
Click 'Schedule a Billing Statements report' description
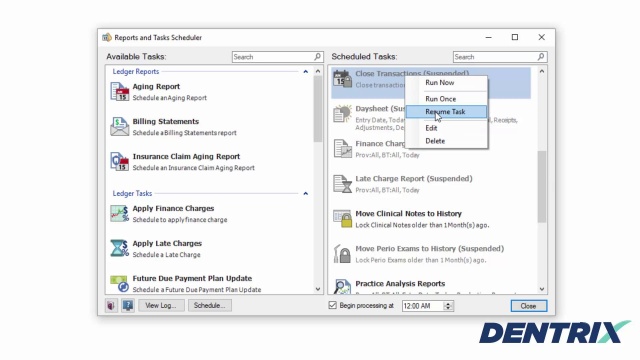pos(184,133)
